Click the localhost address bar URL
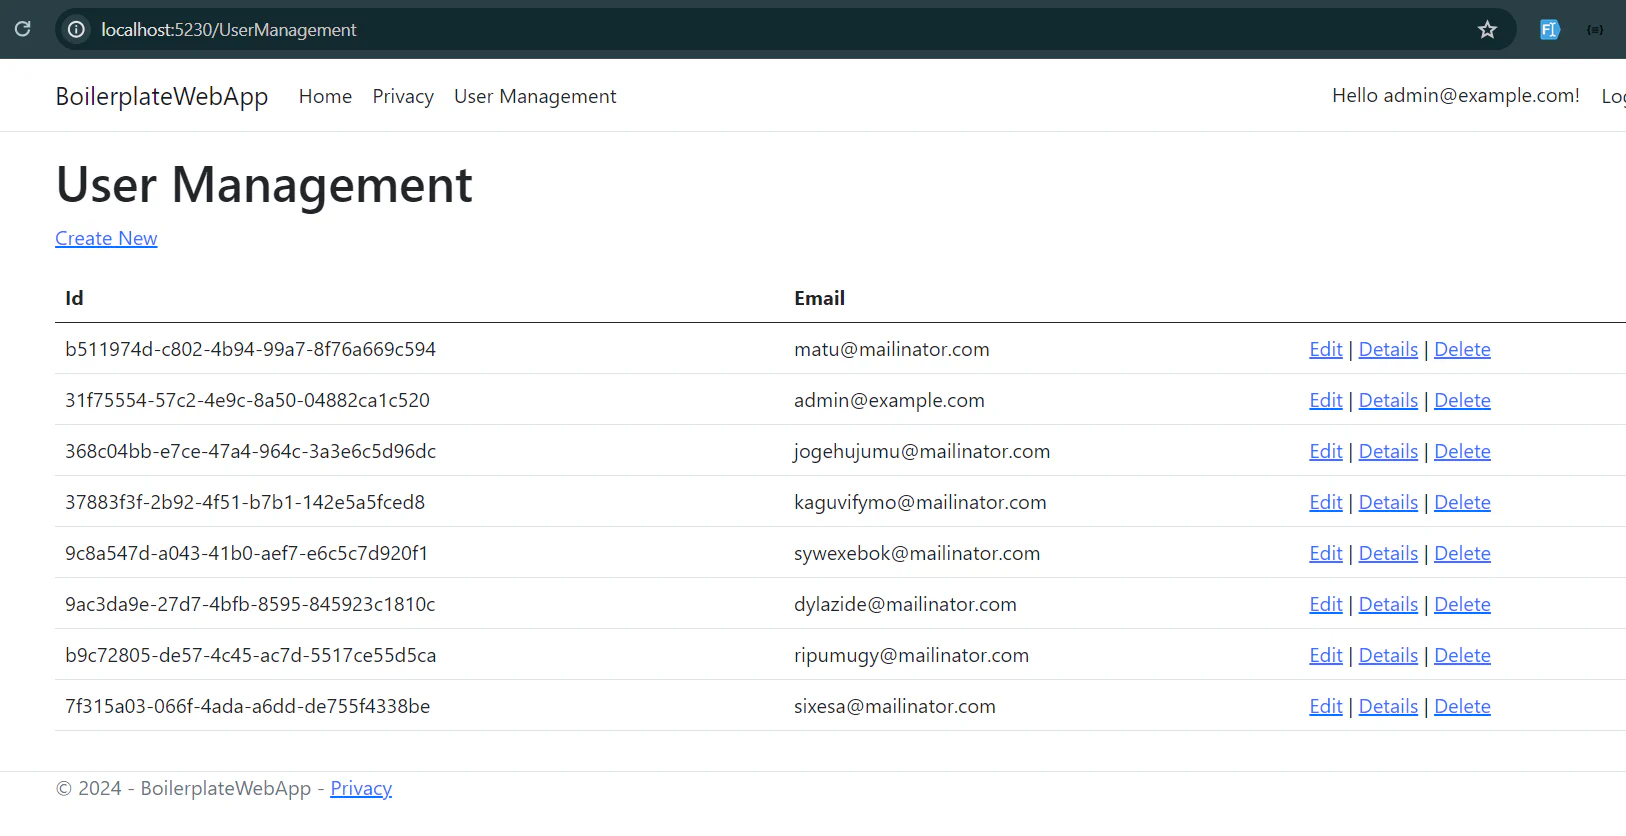This screenshot has width=1626, height=836. tap(228, 30)
